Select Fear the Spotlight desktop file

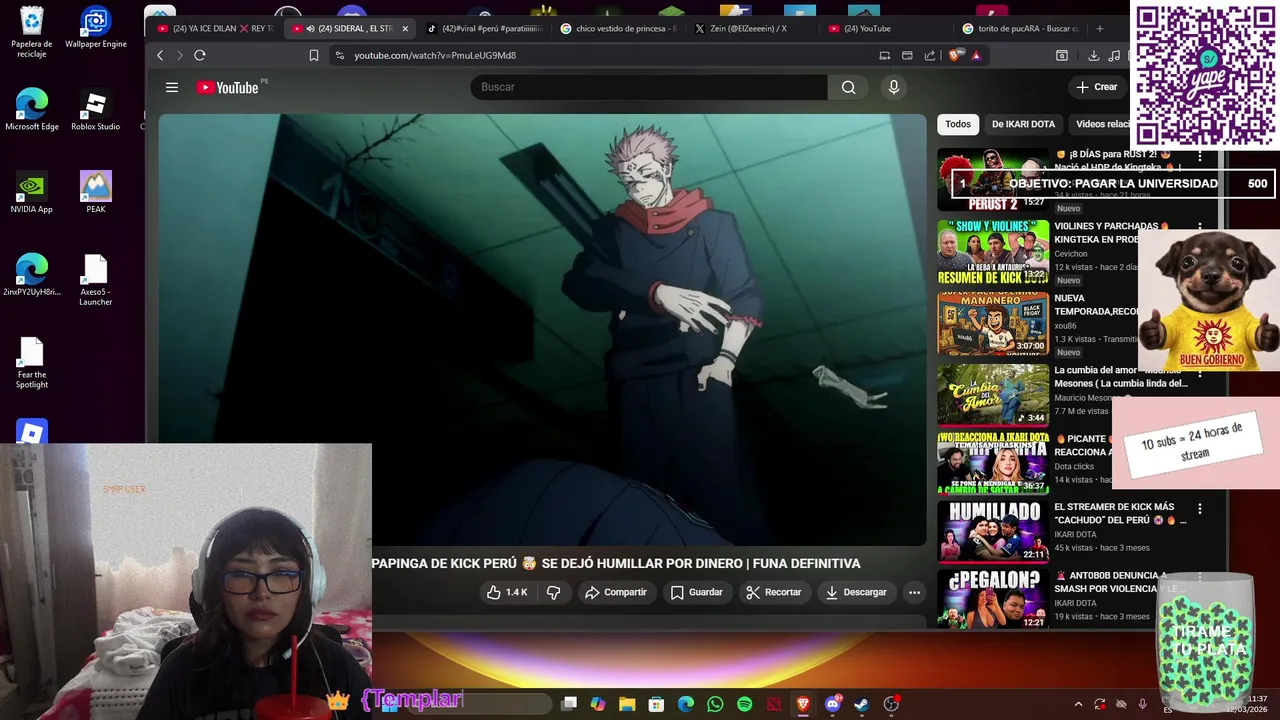point(31,363)
